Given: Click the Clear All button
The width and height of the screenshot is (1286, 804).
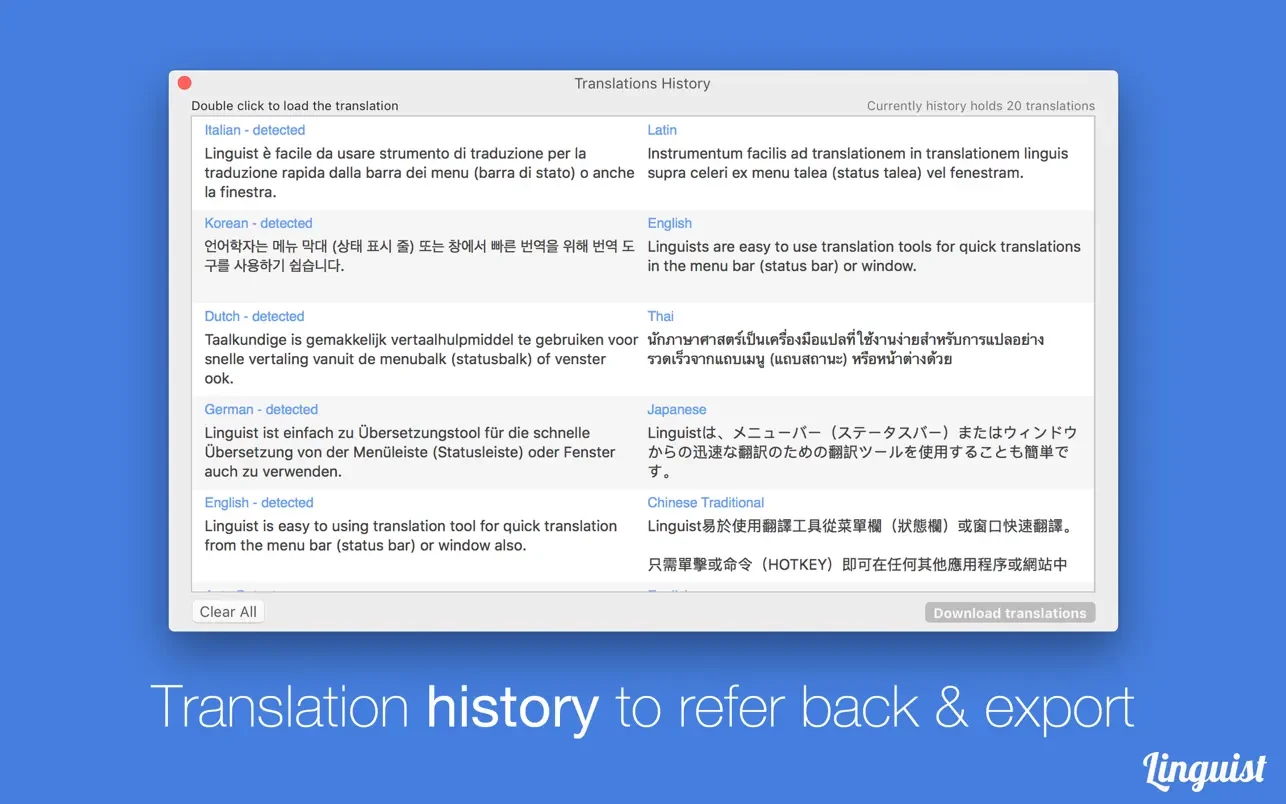Looking at the screenshot, I should tap(228, 612).
